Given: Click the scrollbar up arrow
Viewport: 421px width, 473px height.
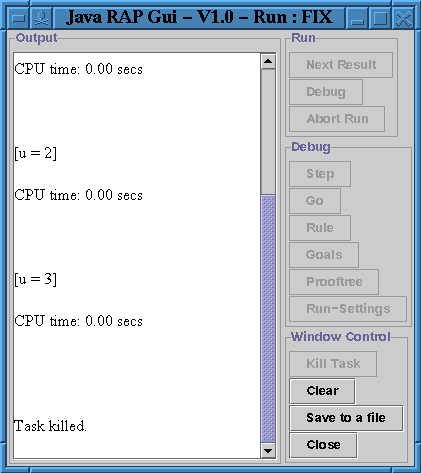Looking at the screenshot, I should pyautogui.click(x=268, y=61).
